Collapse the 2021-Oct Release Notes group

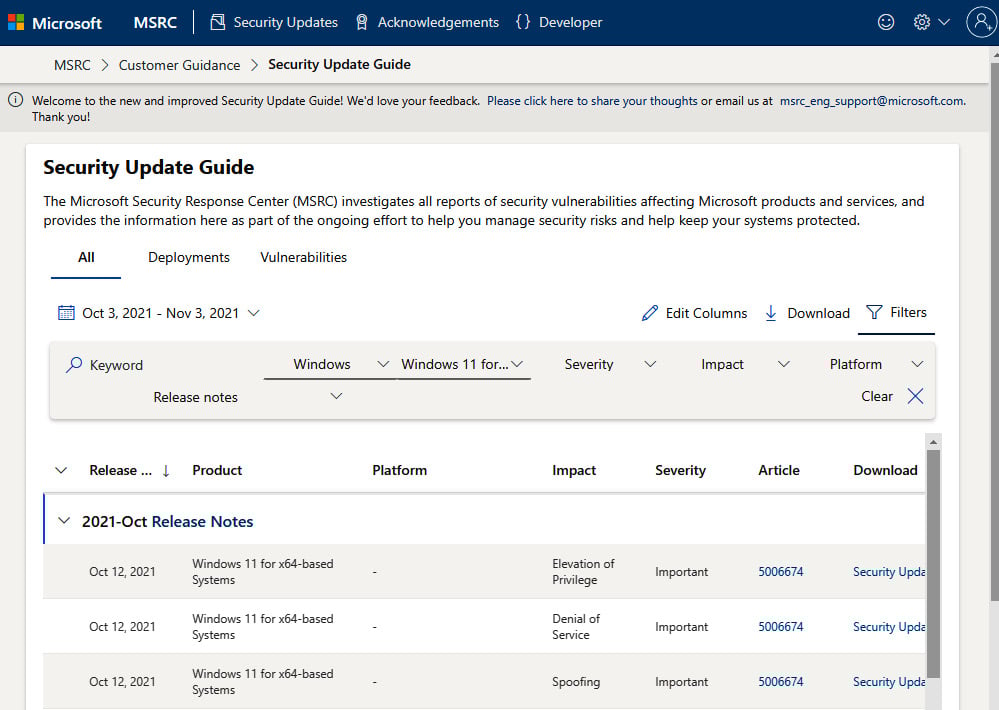coord(64,521)
